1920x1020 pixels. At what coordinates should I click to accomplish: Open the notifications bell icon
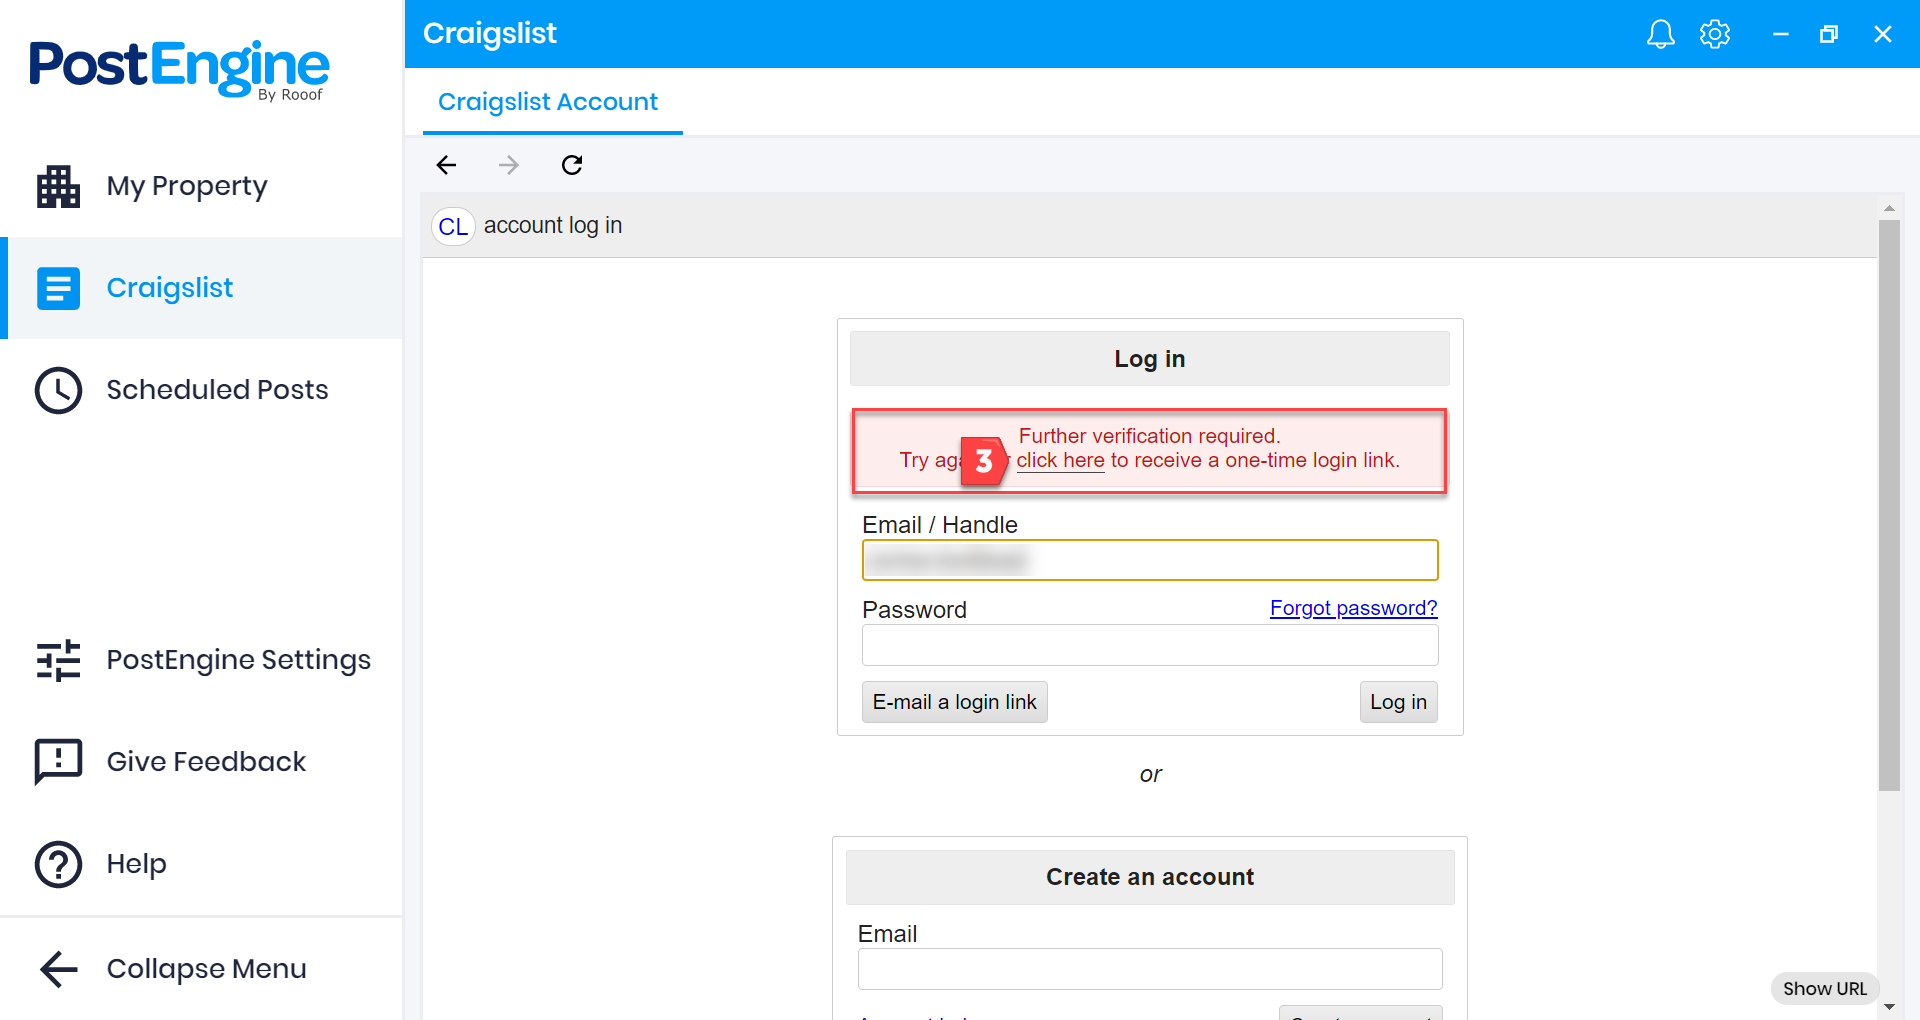tap(1660, 34)
